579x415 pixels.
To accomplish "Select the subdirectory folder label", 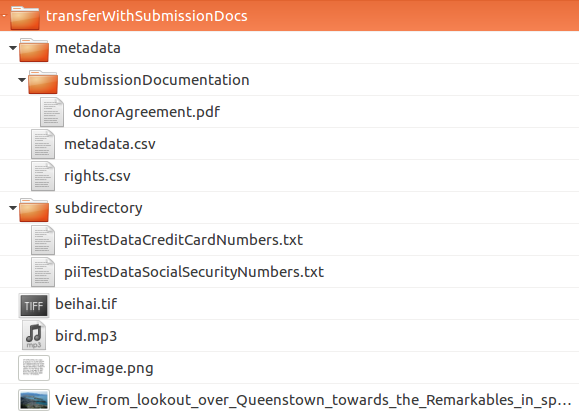I will tap(99, 208).
